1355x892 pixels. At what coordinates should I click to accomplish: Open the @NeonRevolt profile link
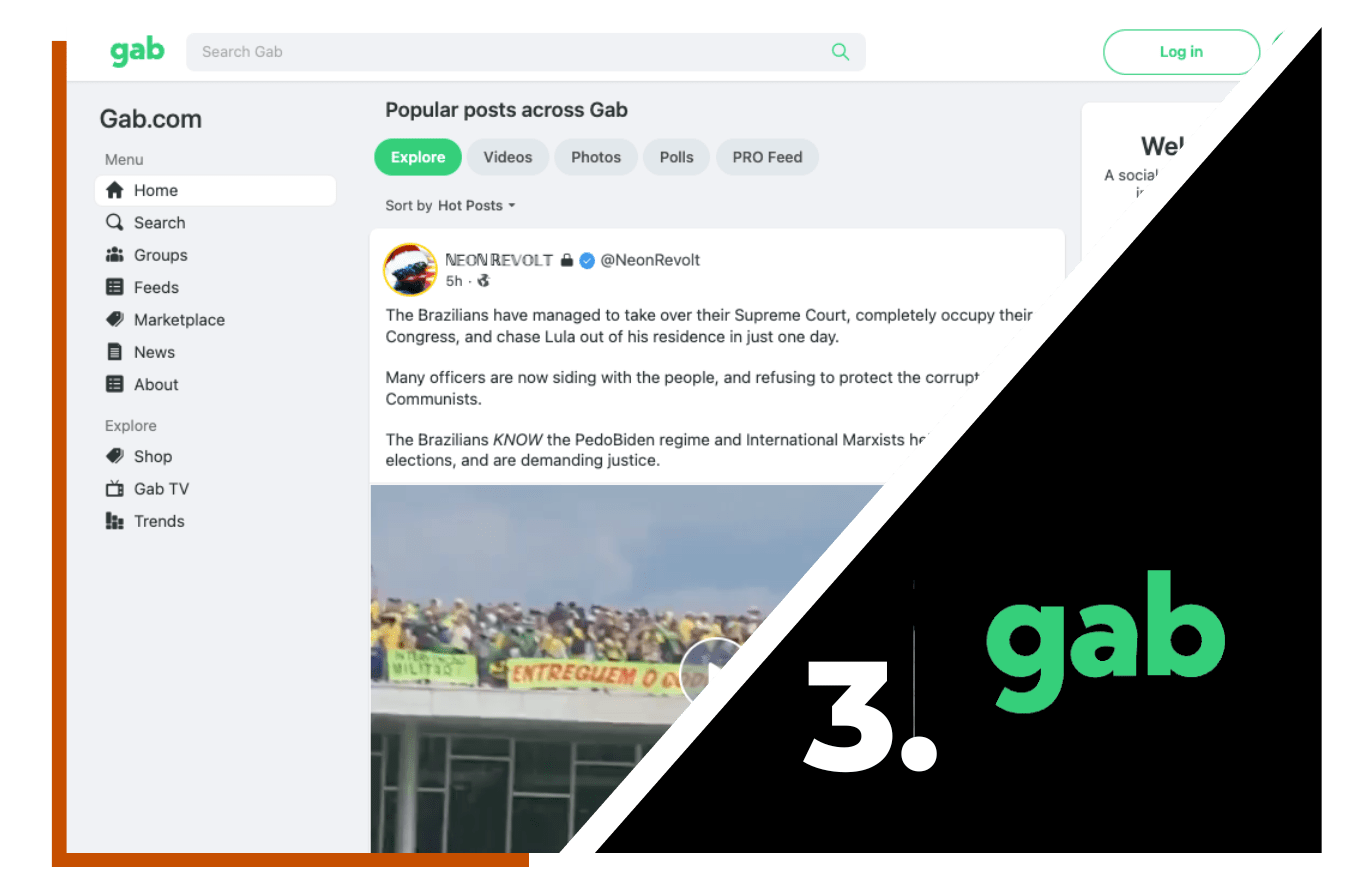click(x=650, y=260)
